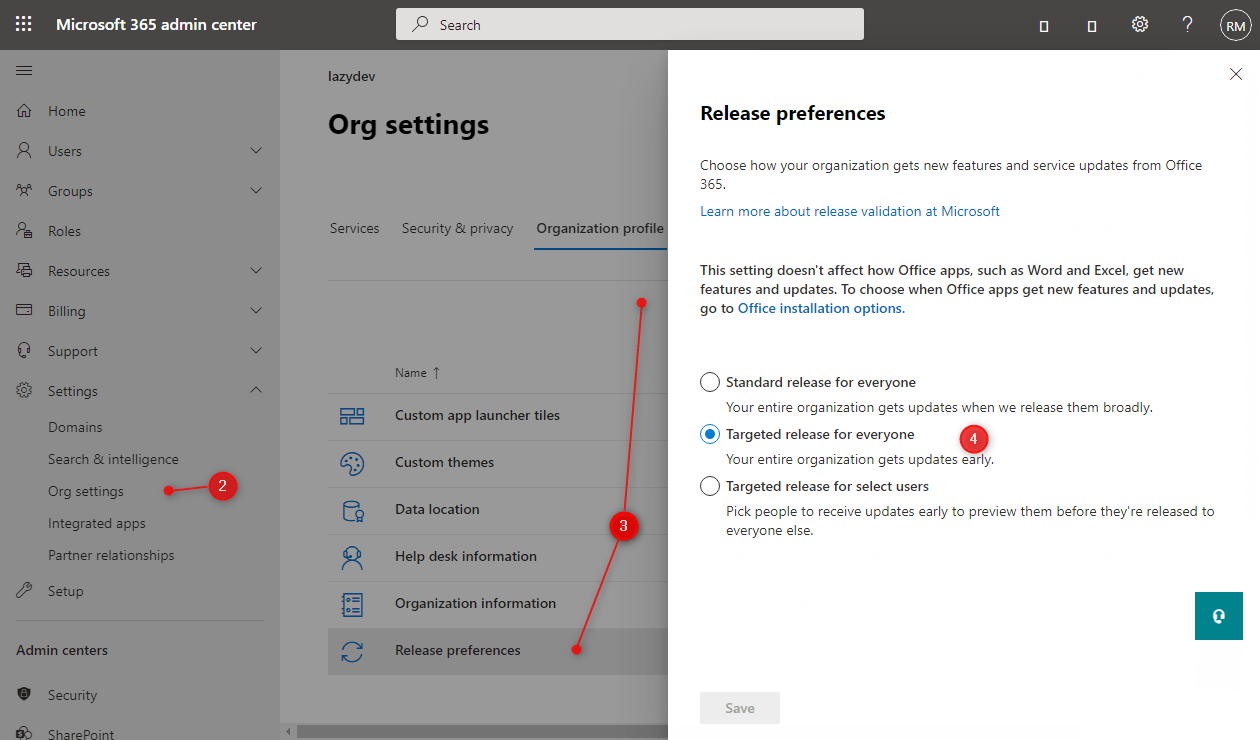
Task: Open the teal help assistant button
Action: (1219, 616)
